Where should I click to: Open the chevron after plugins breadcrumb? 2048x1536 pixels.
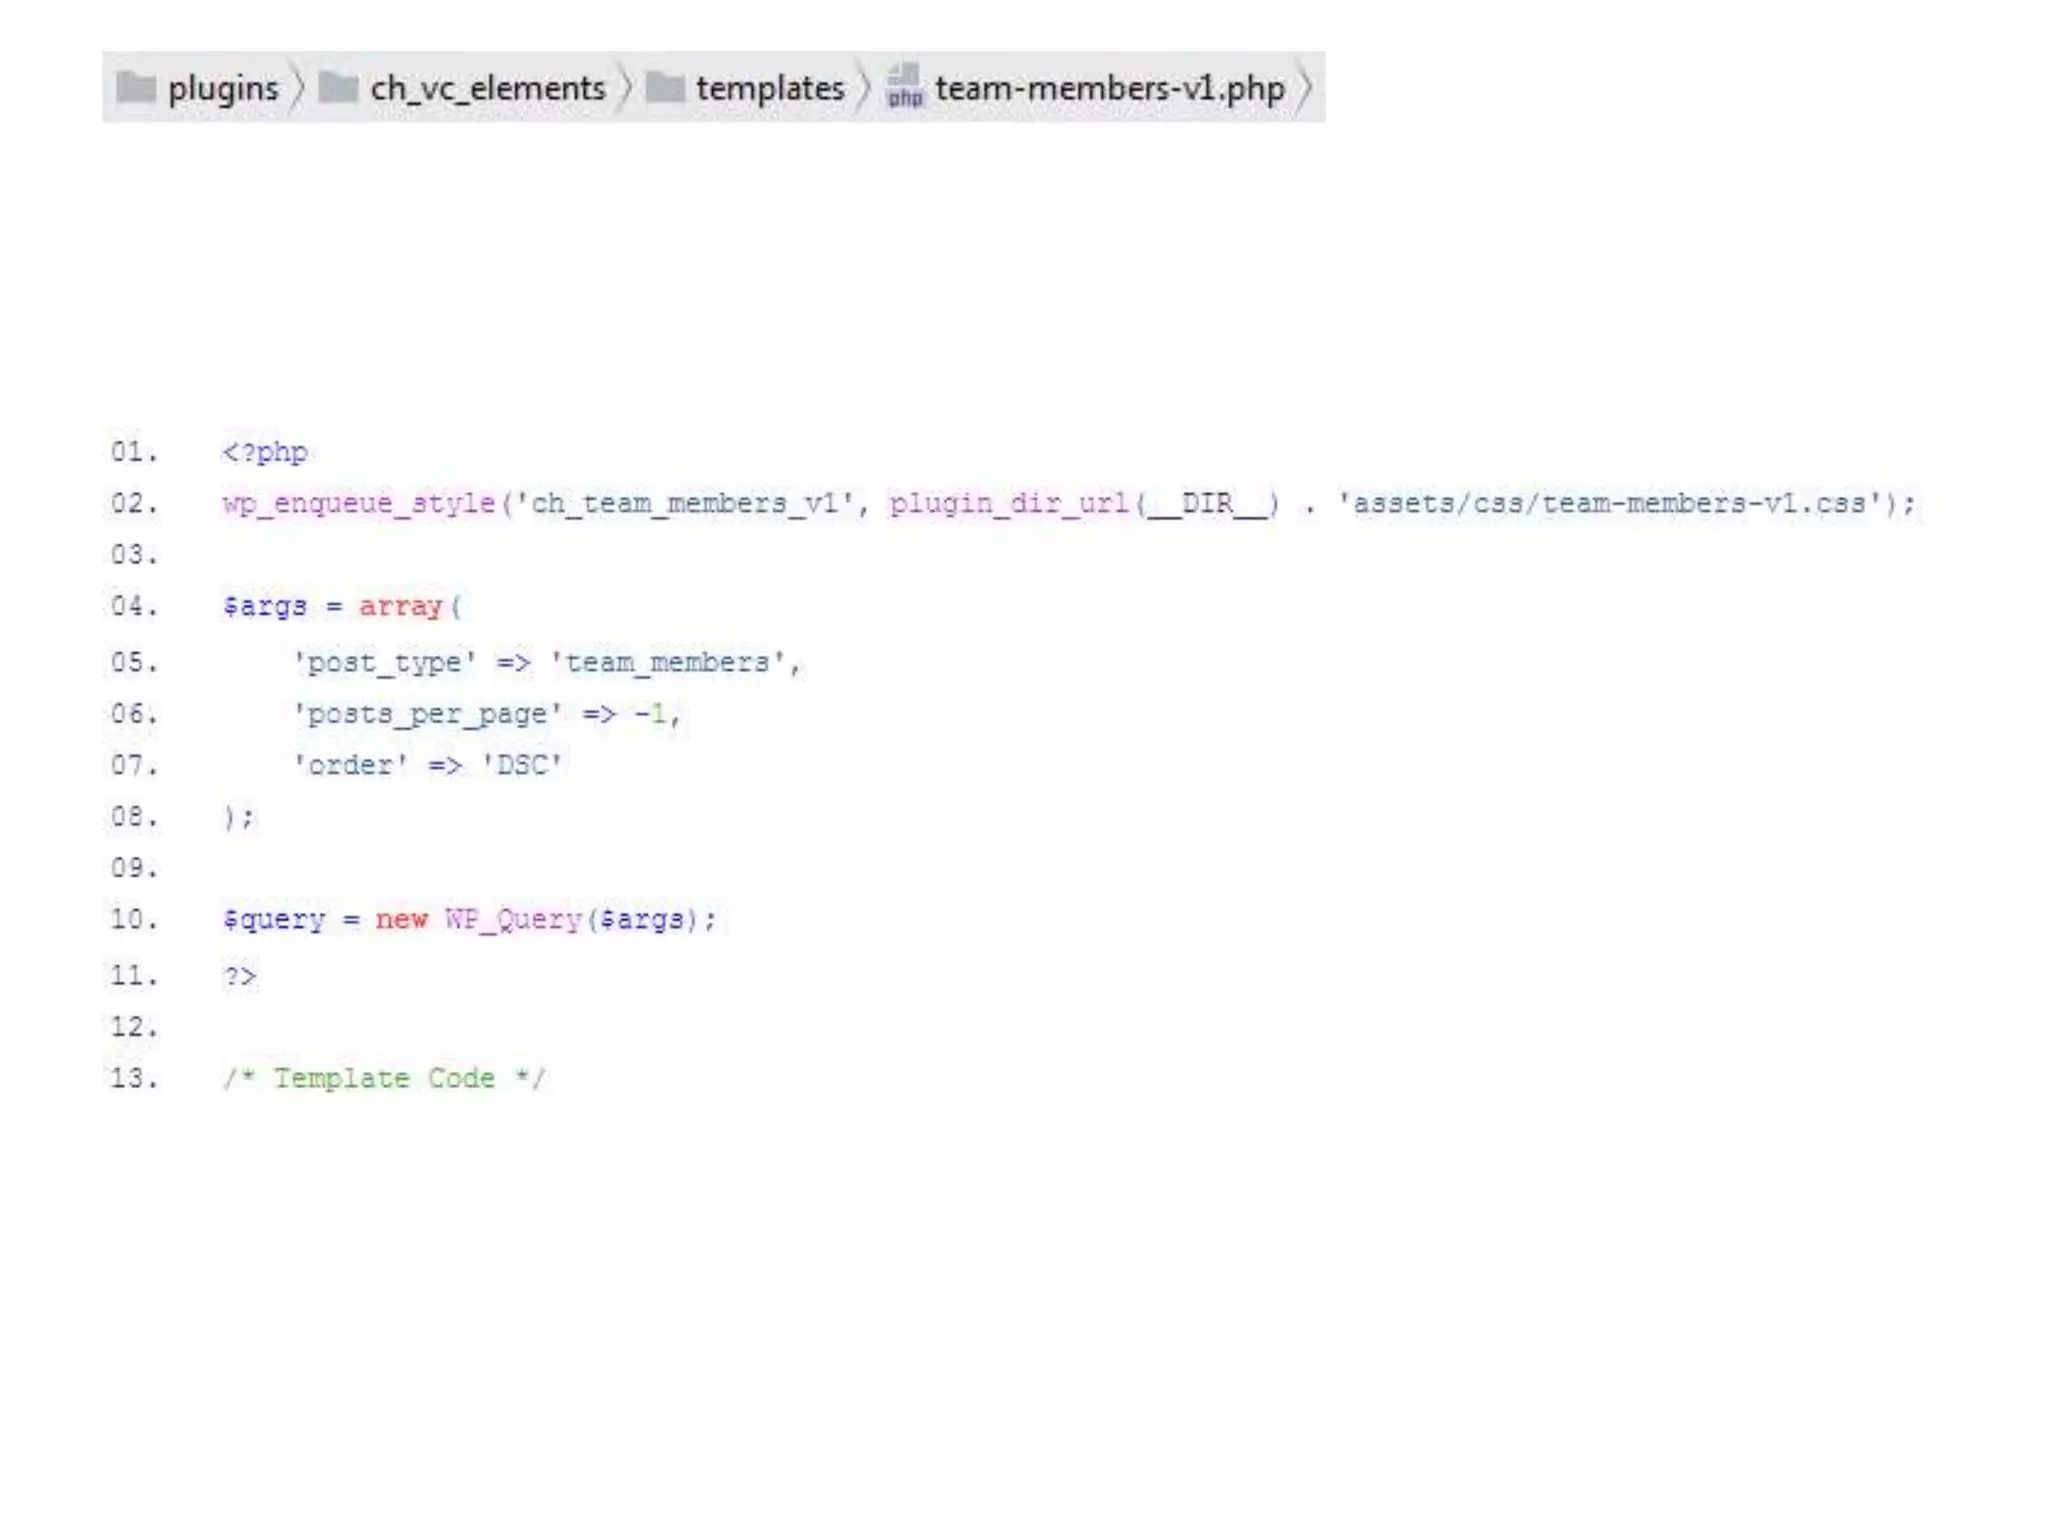[x=297, y=88]
